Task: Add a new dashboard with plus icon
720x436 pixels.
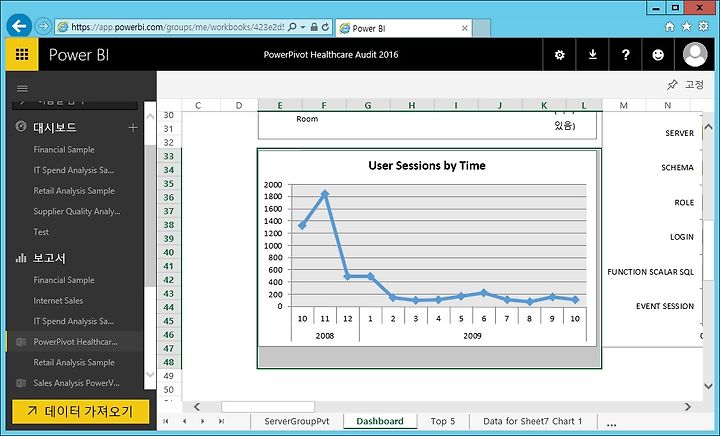Action: coord(133,128)
